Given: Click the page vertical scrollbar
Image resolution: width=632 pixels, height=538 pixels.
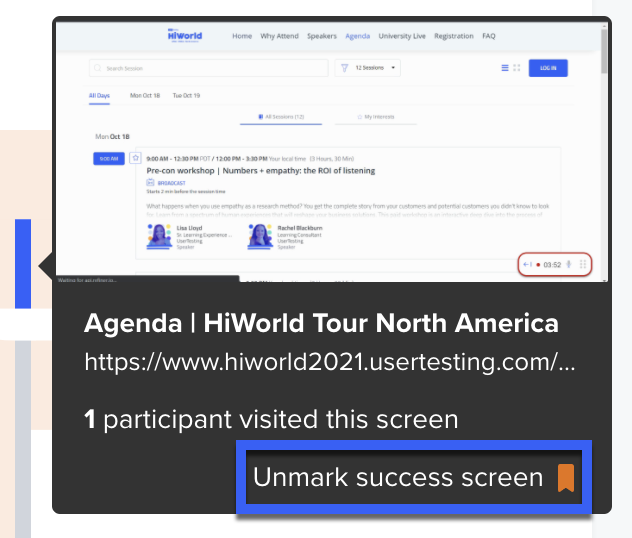Looking at the screenshot, I should coord(604,51).
